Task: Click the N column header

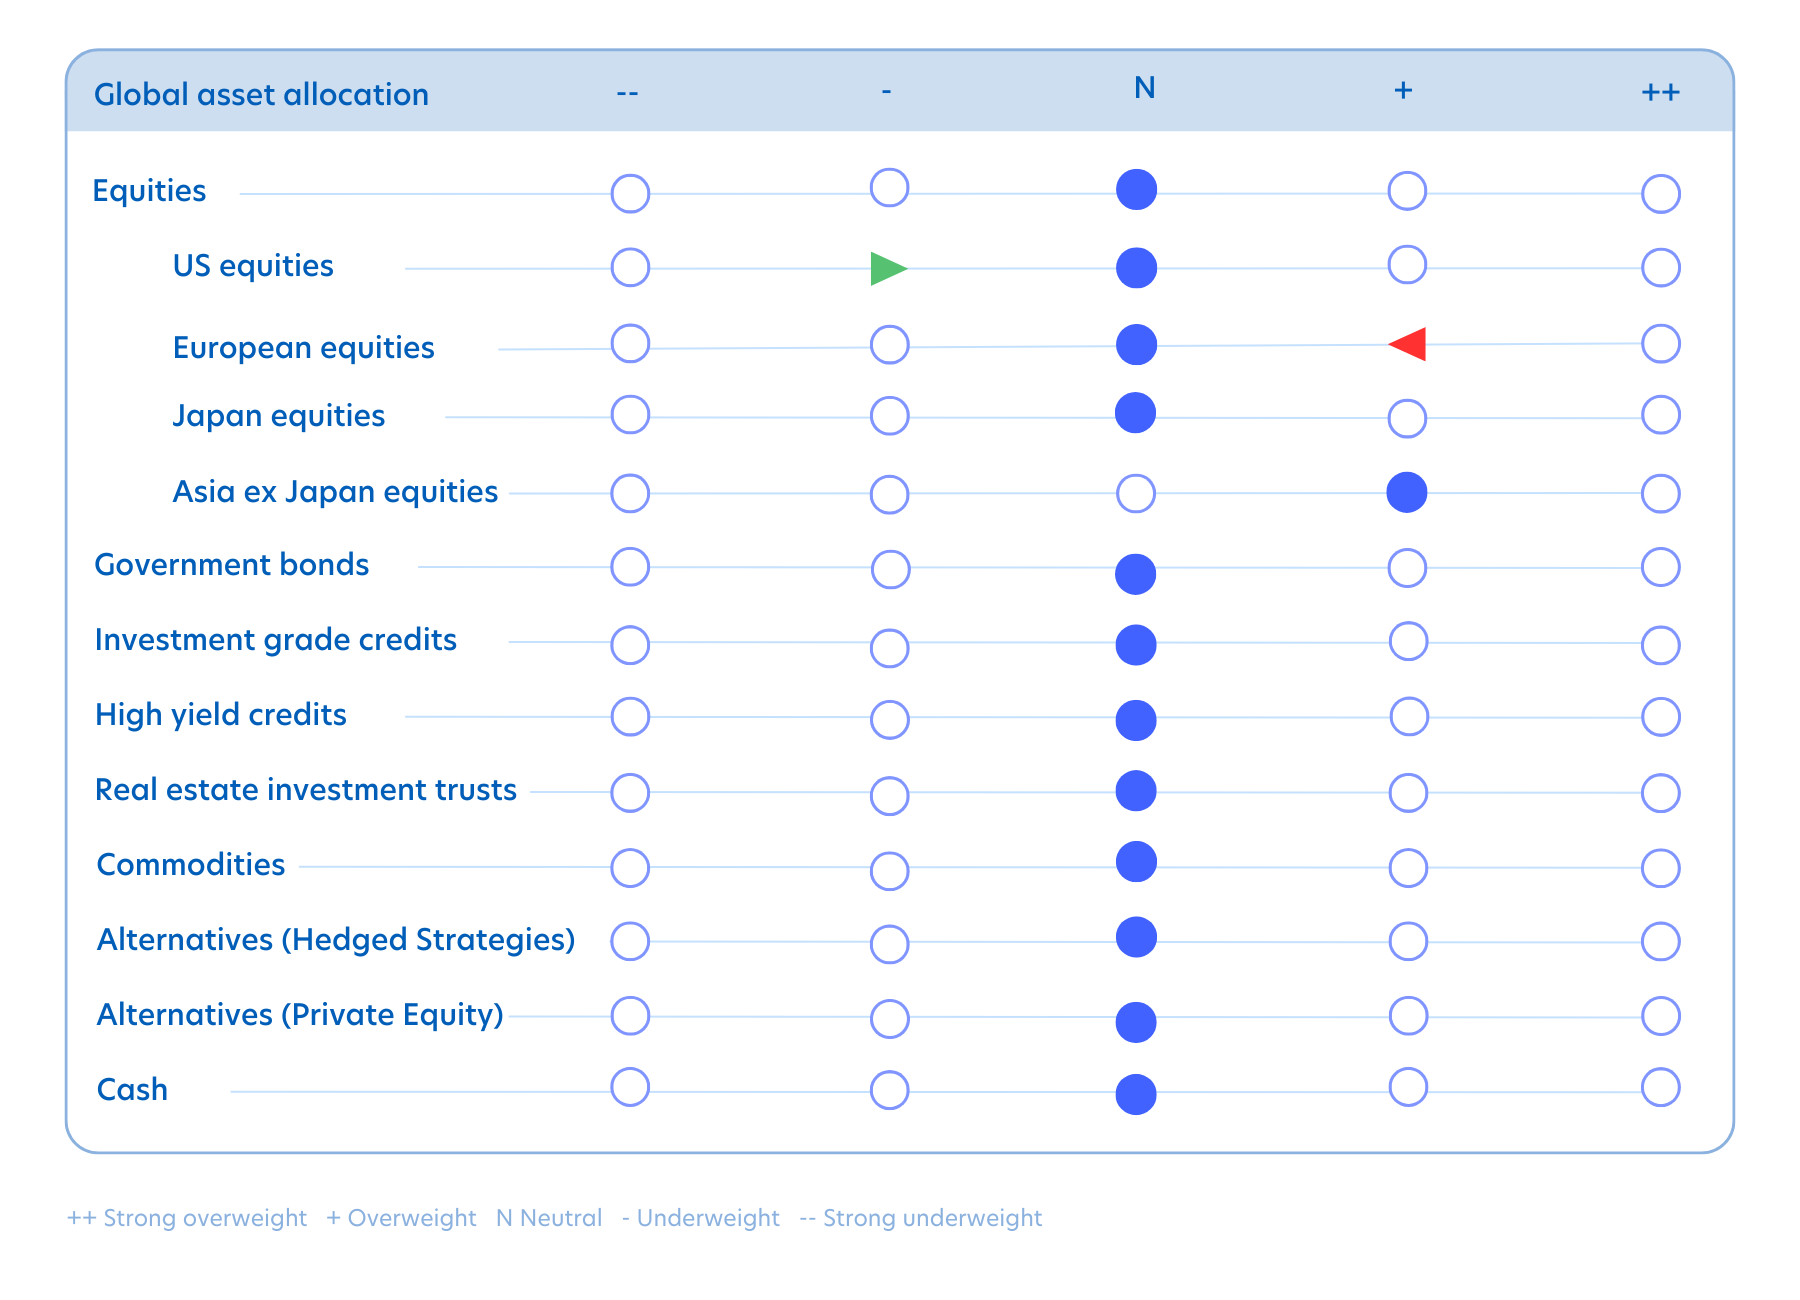Action: [1145, 89]
